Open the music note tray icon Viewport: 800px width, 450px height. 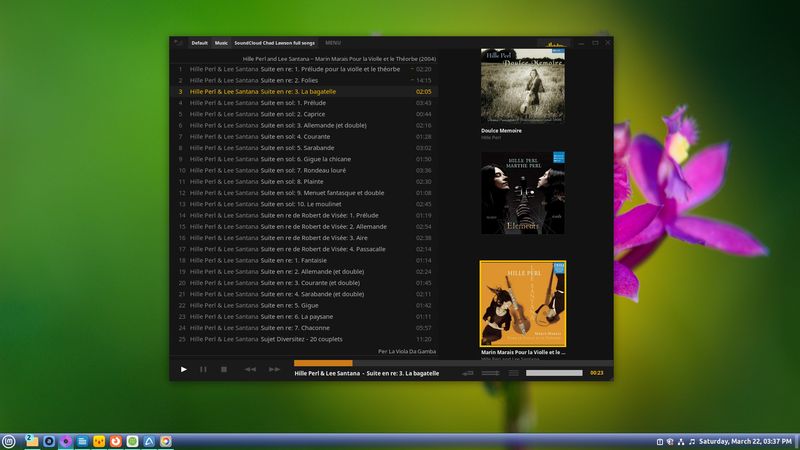692,441
